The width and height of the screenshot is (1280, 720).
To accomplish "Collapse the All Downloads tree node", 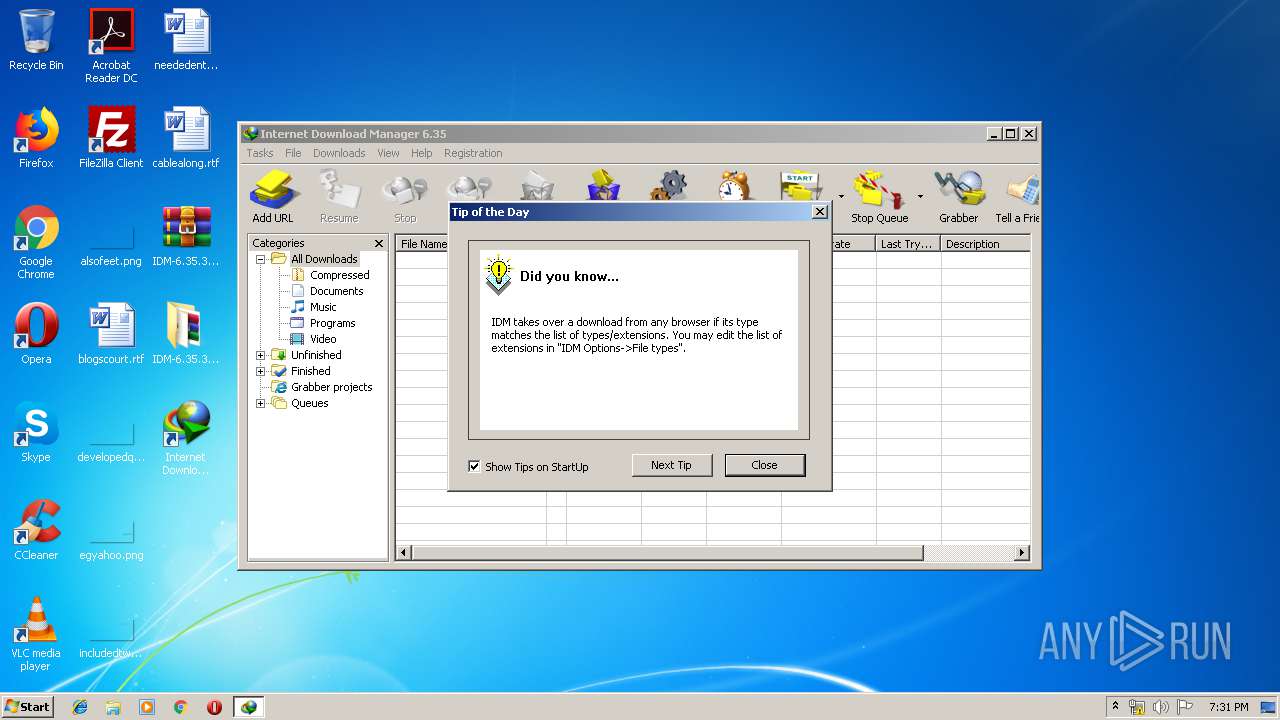I will 261,259.
